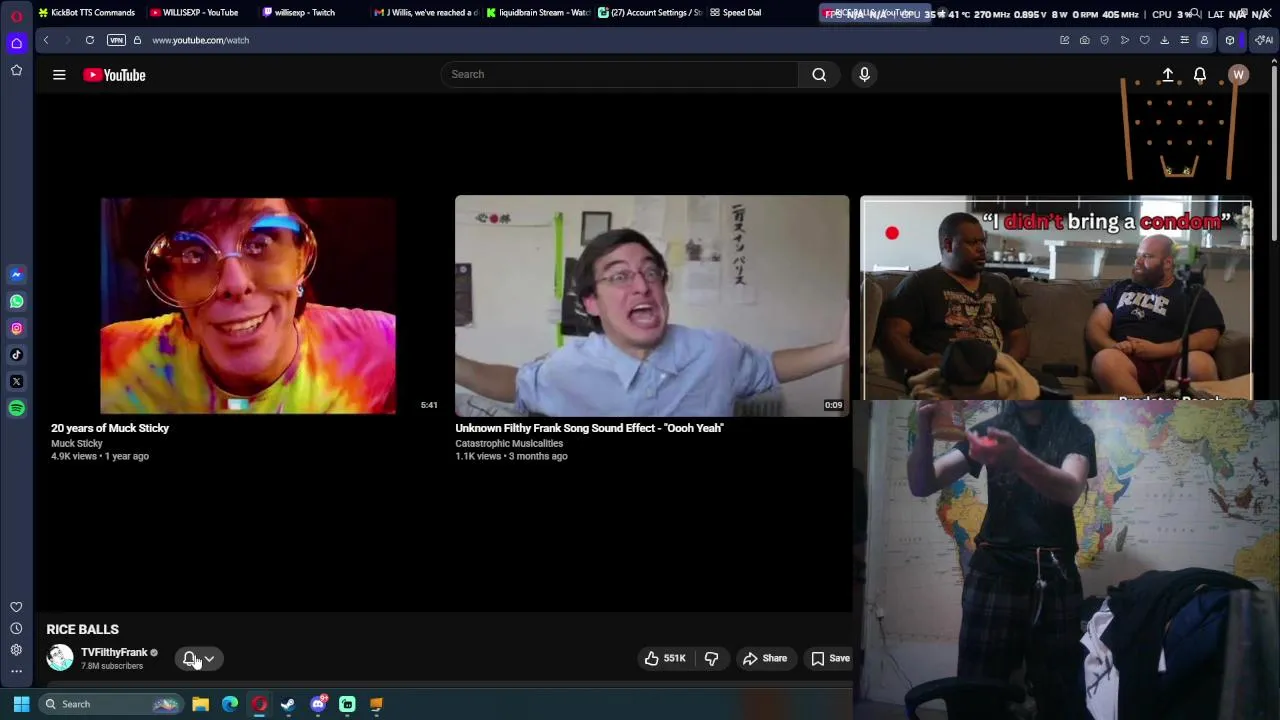Open Discord from the taskbar
The width and height of the screenshot is (1280, 720).
[x=318, y=704]
